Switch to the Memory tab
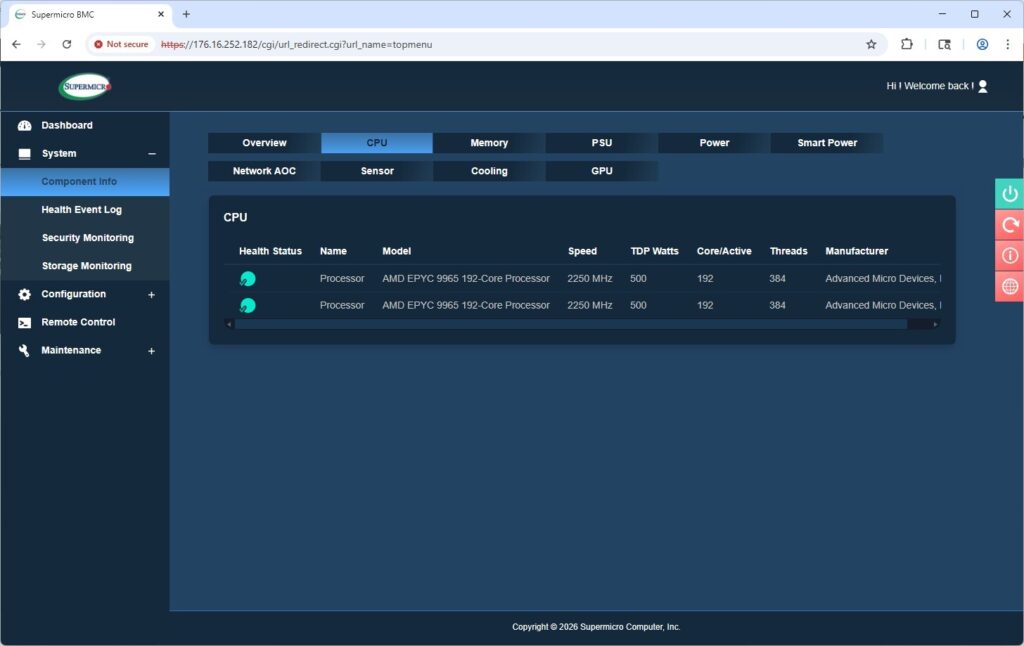The width and height of the screenshot is (1024, 646). [x=489, y=143]
